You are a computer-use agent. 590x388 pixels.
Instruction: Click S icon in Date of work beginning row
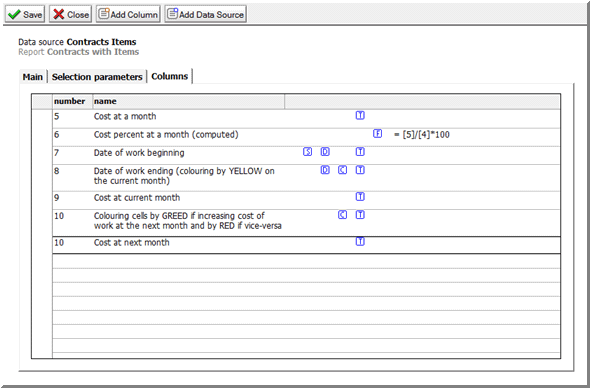coord(307,152)
